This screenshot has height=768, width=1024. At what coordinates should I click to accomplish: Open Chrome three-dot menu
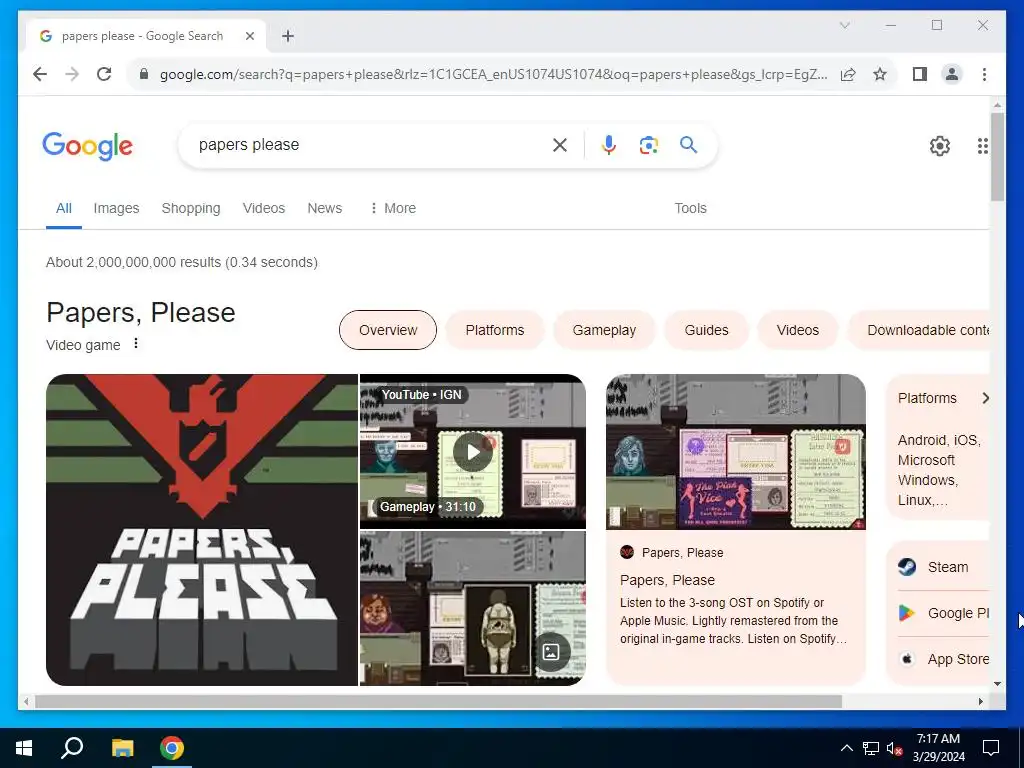click(x=984, y=74)
